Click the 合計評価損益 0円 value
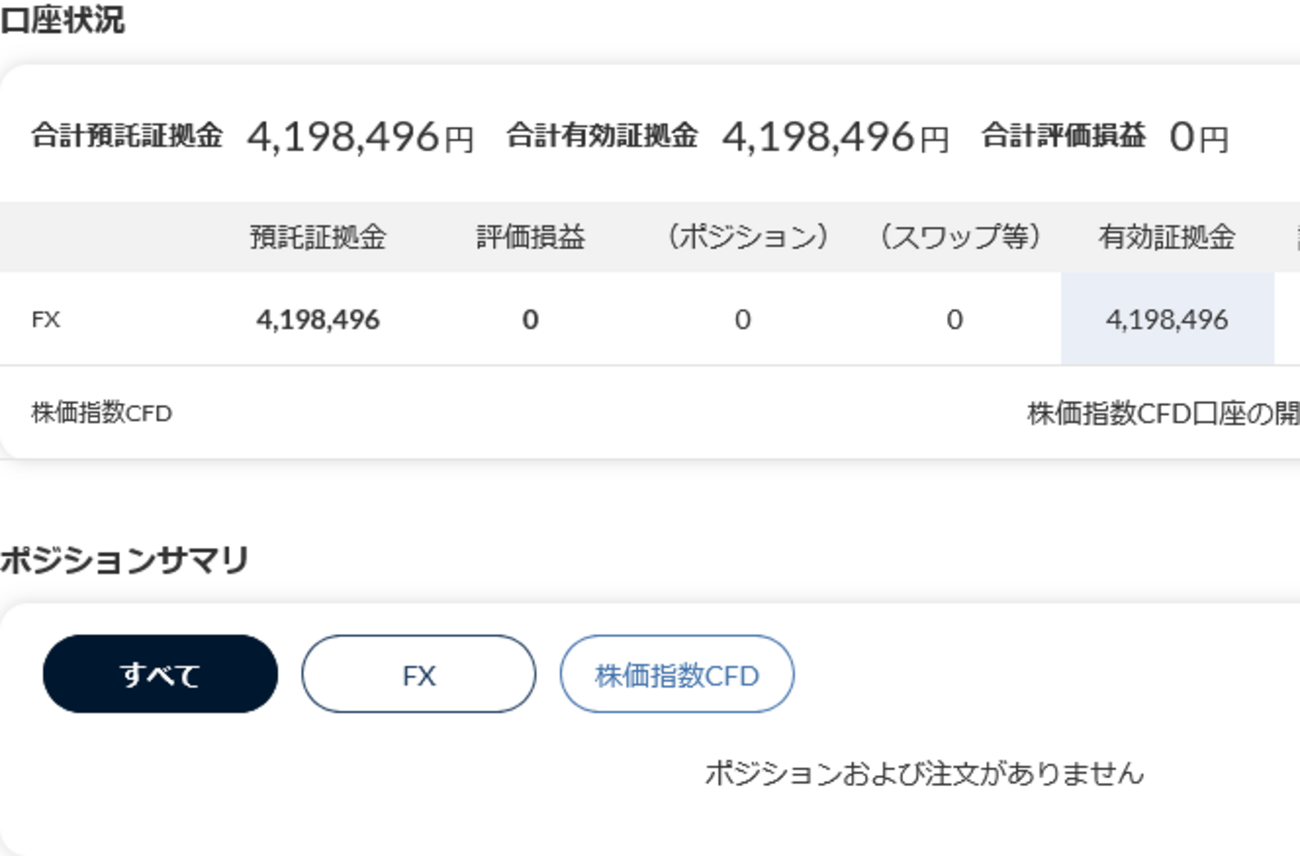The height and width of the screenshot is (856, 1300). coord(1198,137)
